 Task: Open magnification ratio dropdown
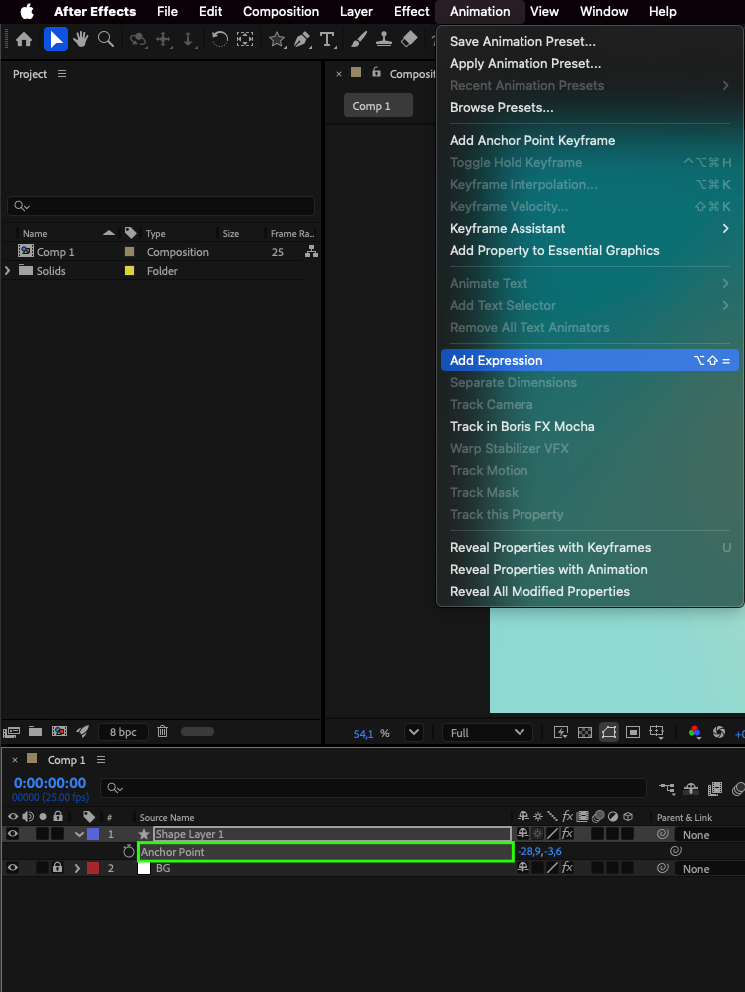pos(414,732)
